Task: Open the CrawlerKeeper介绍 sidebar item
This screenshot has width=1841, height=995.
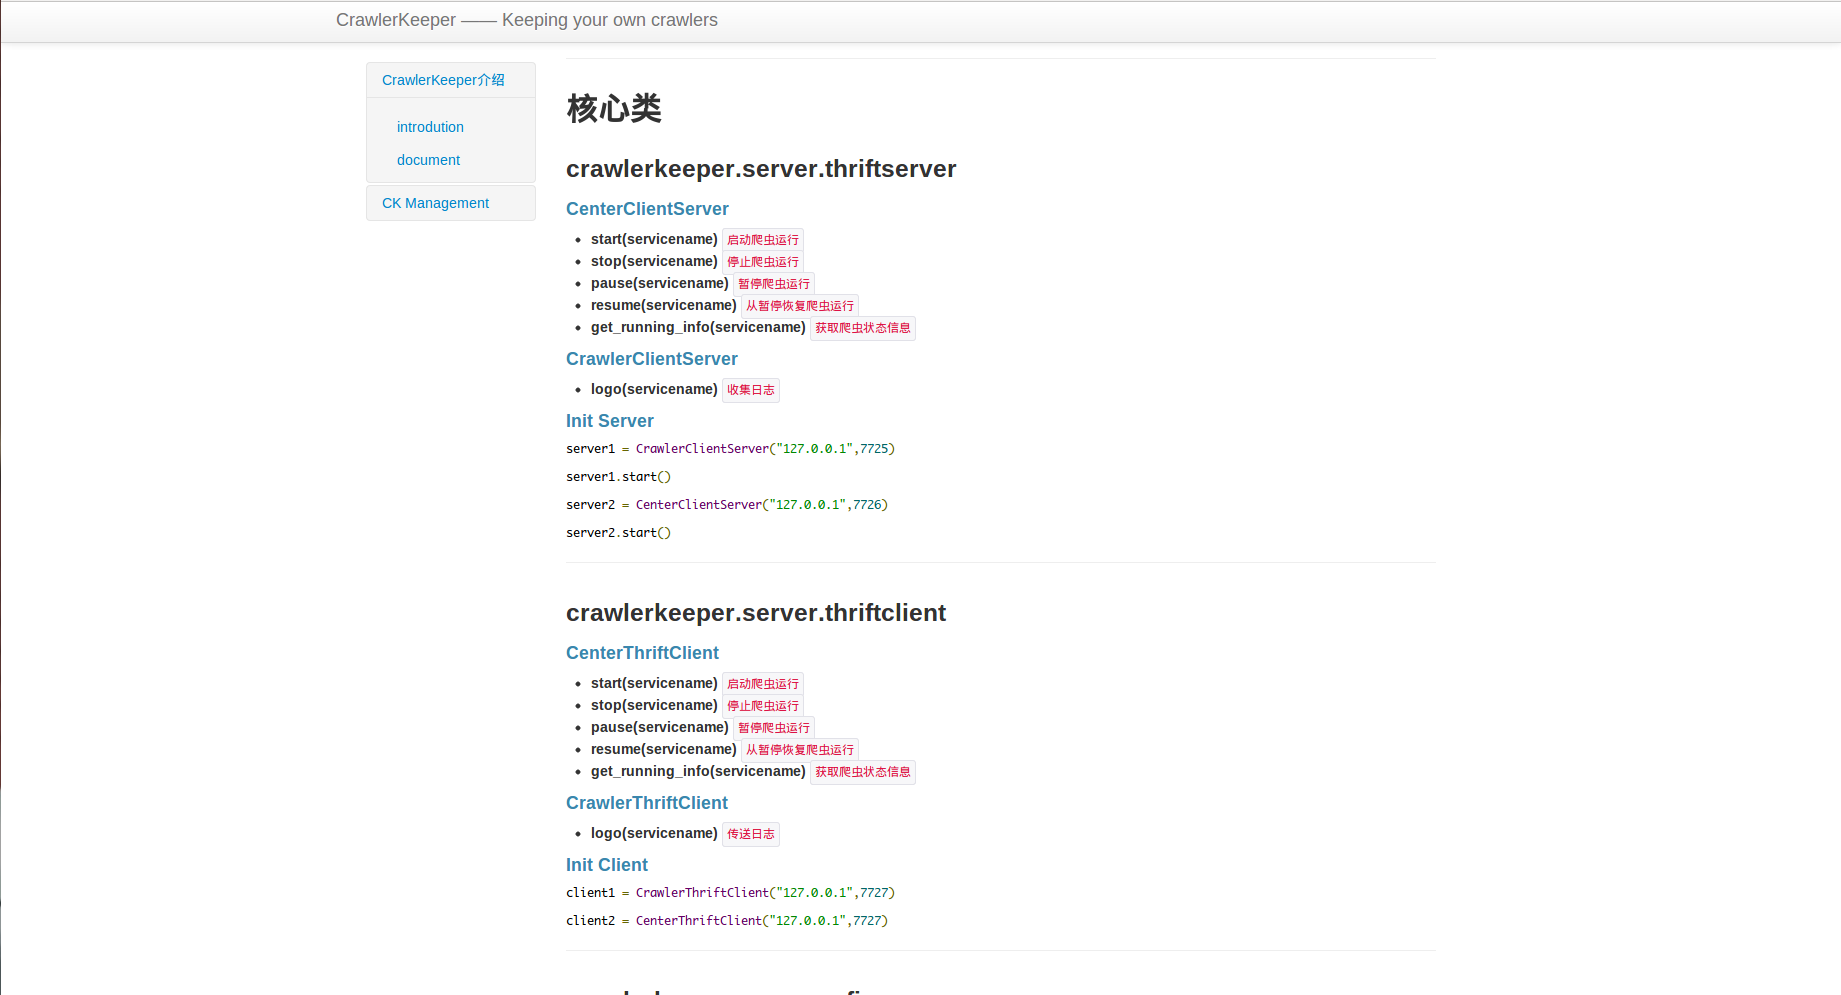Action: (x=443, y=80)
